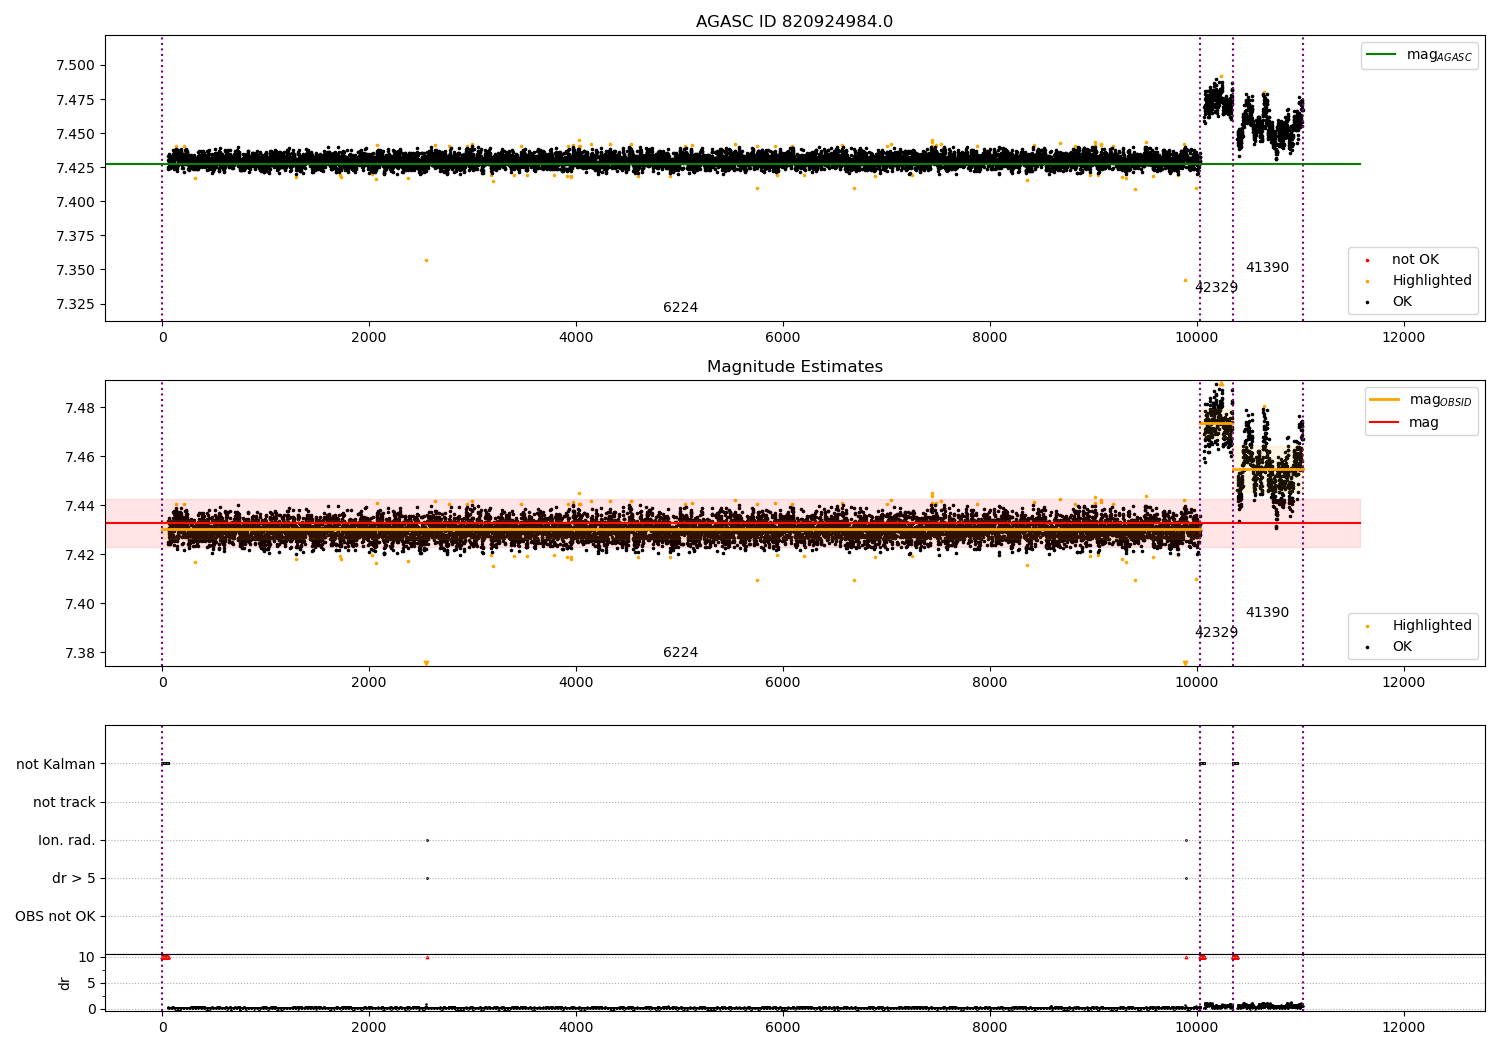Click the 12000 x-axis tick under the top plot
The image size is (1500, 1050).
(x=1403, y=338)
